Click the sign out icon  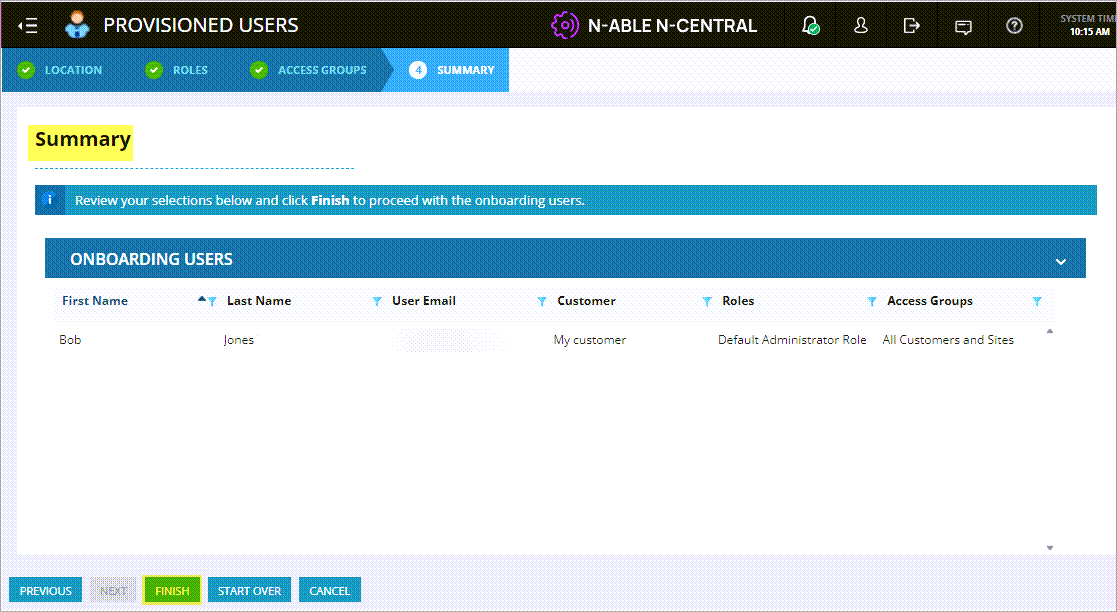click(x=911, y=26)
